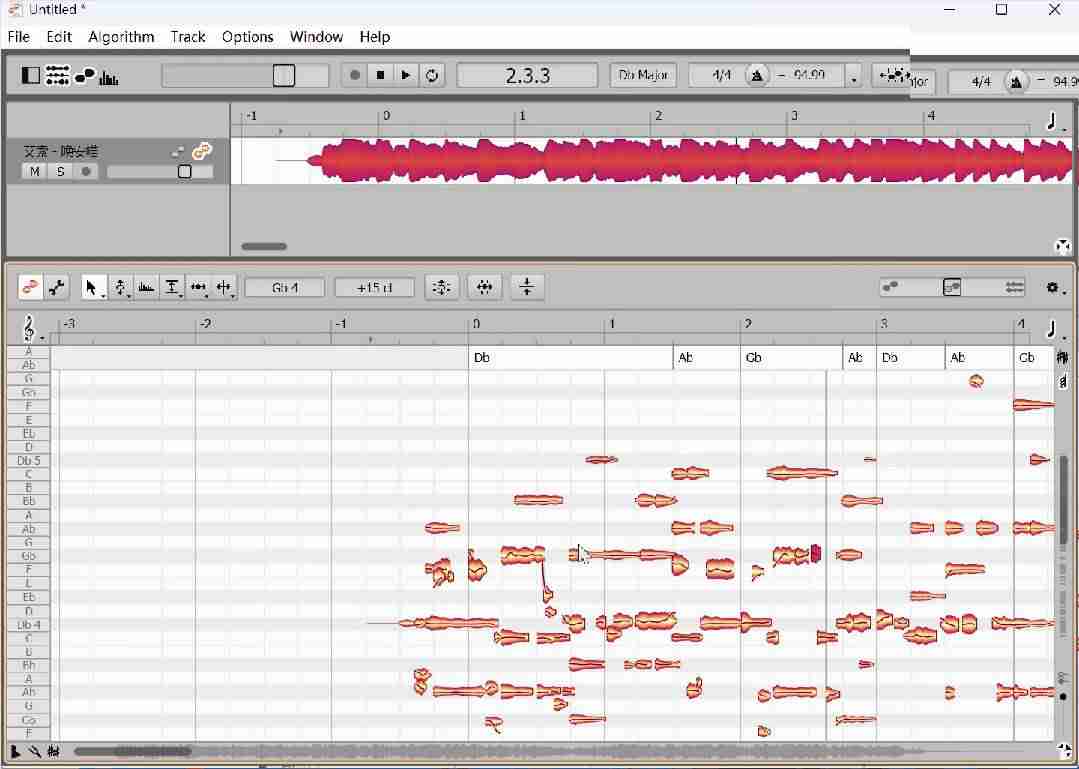Select the Main arrow tool
Screen dimensions: 1079x769
pos(91,288)
